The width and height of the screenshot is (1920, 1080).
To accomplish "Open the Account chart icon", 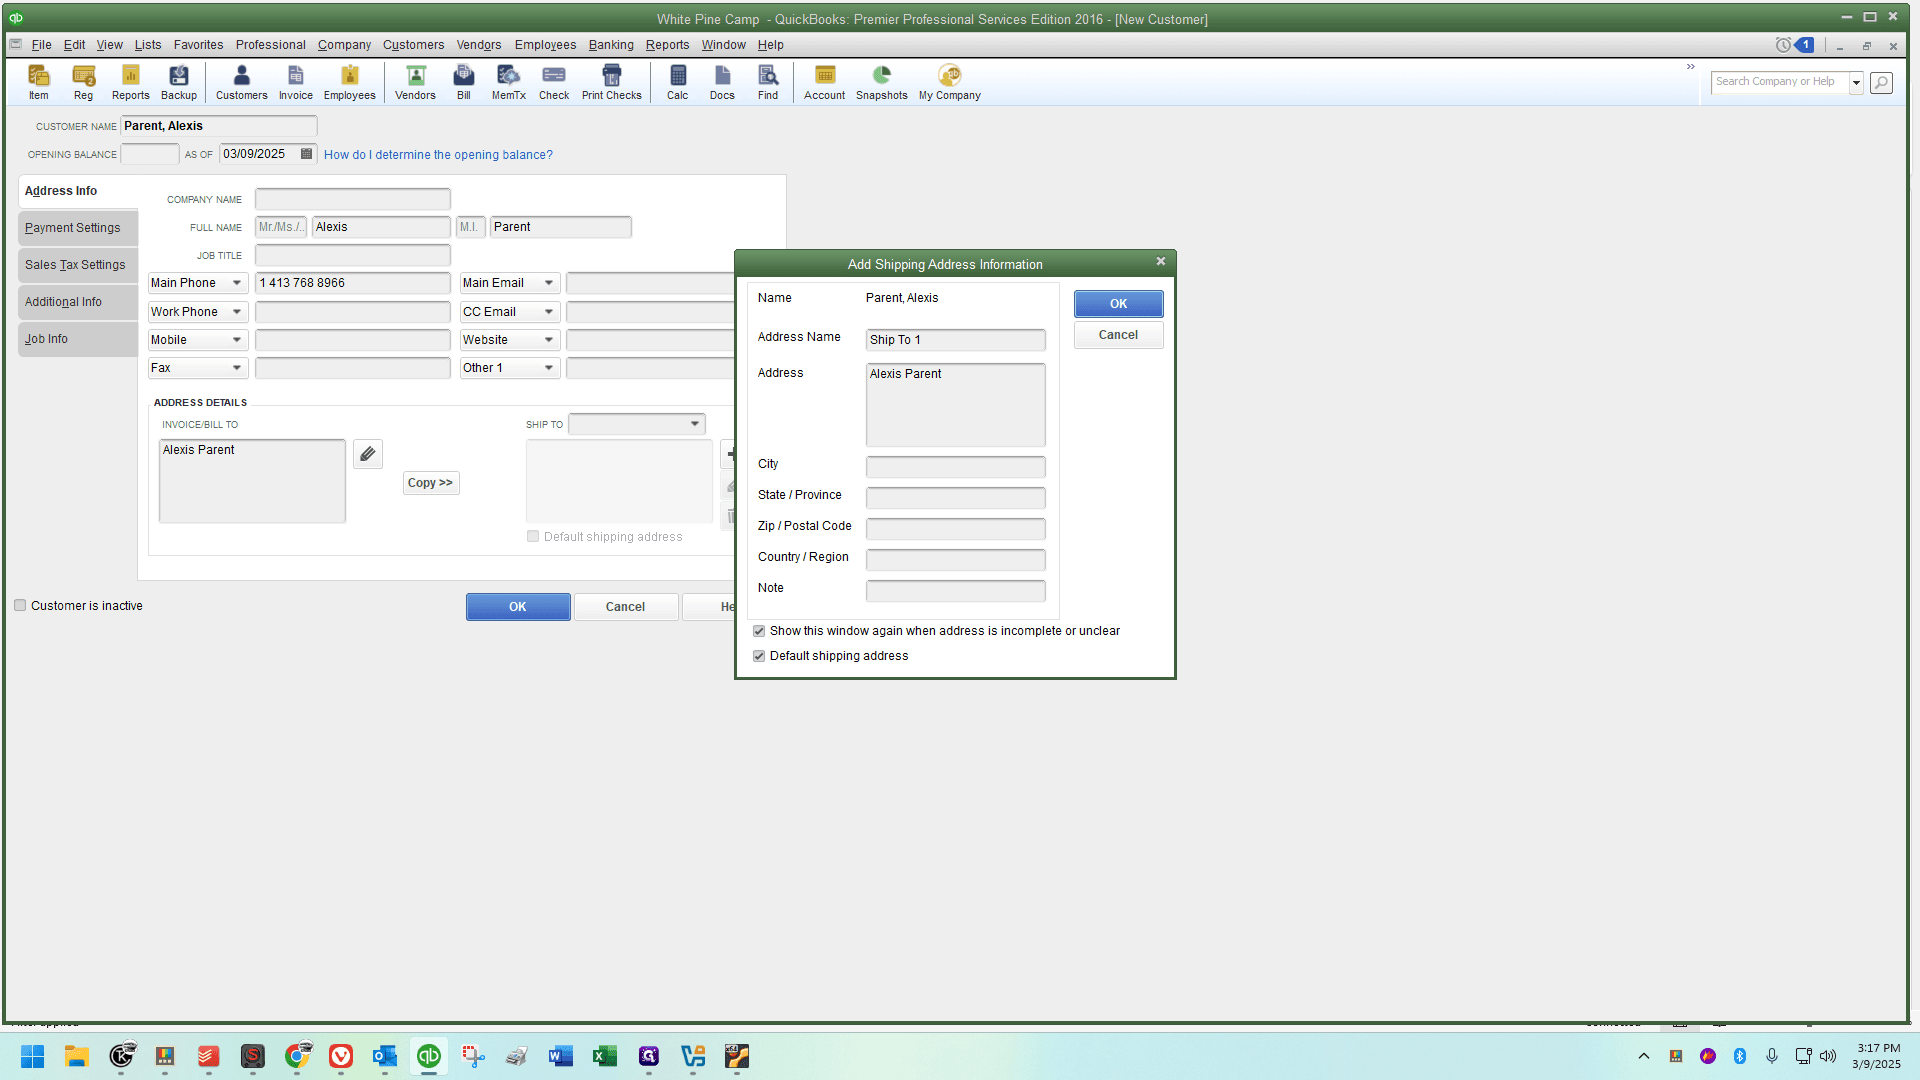I will (x=824, y=82).
